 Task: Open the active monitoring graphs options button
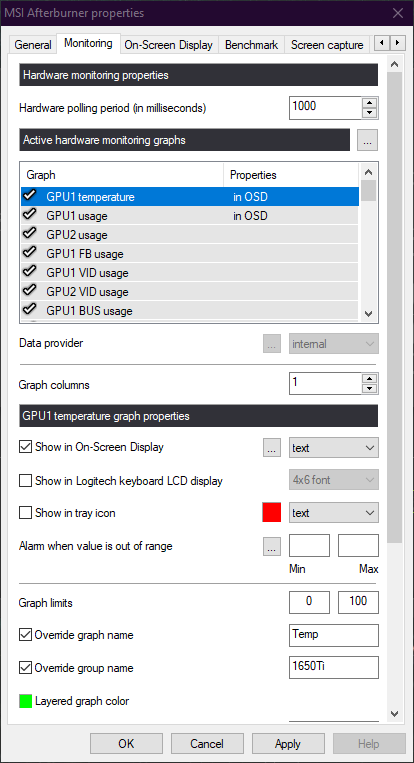pos(367,140)
